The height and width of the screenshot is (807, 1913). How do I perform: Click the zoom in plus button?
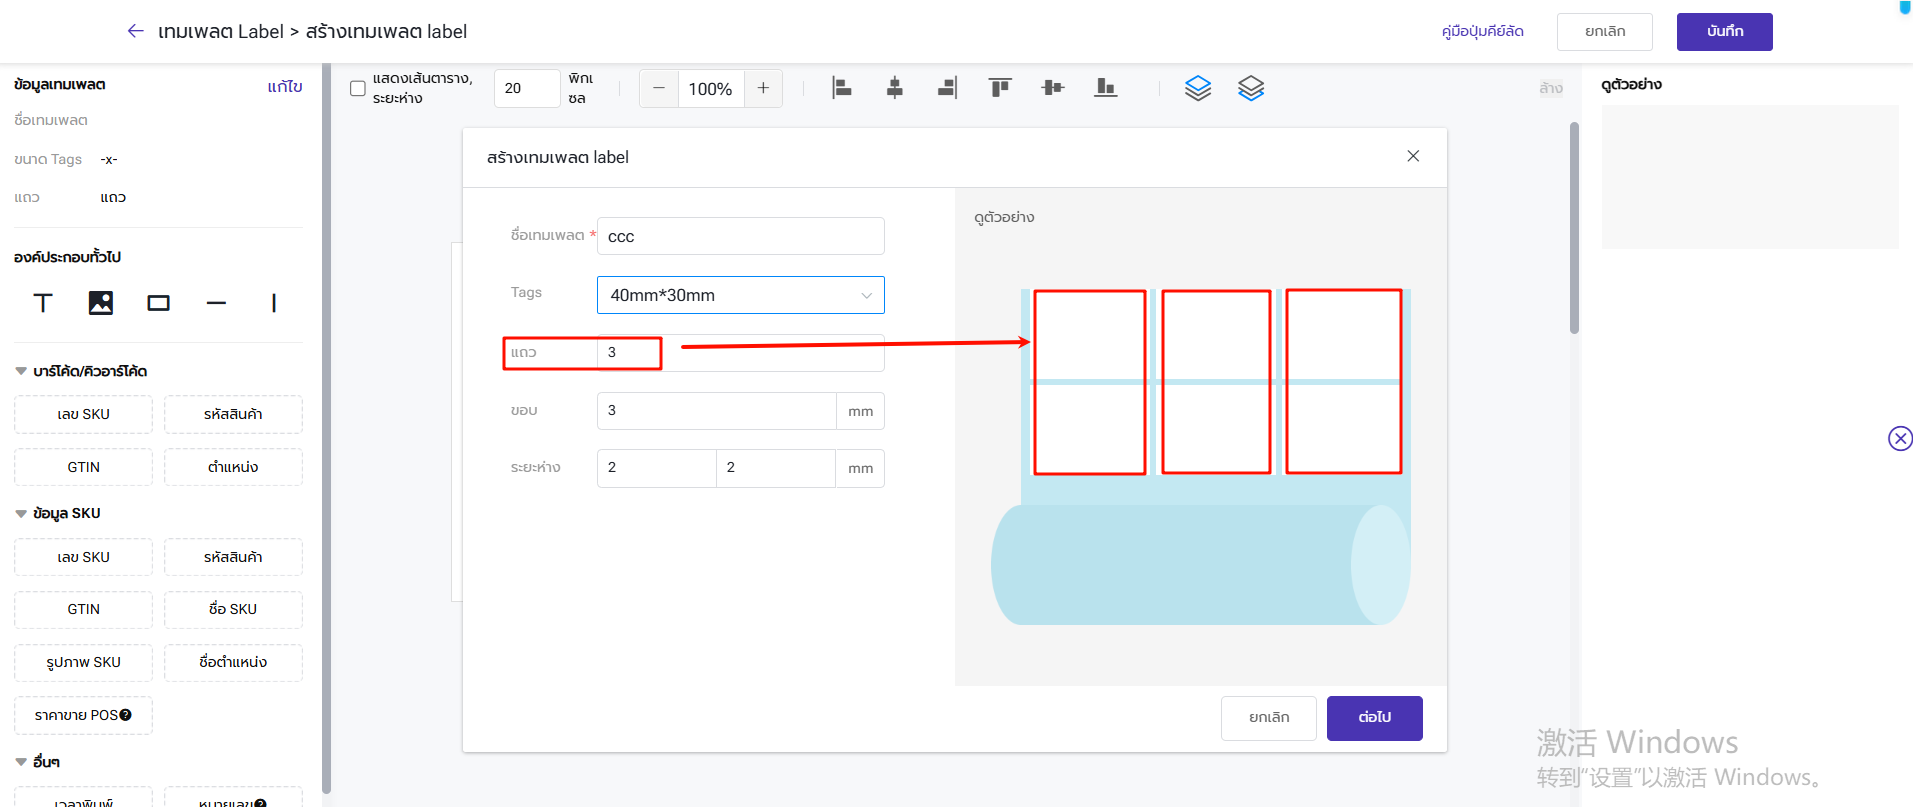point(763,88)
